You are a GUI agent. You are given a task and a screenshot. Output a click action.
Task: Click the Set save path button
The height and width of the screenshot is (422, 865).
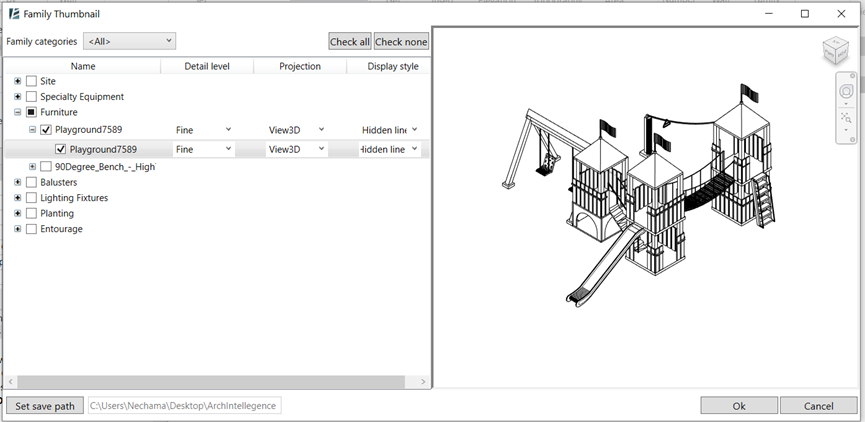click(45, 406)
